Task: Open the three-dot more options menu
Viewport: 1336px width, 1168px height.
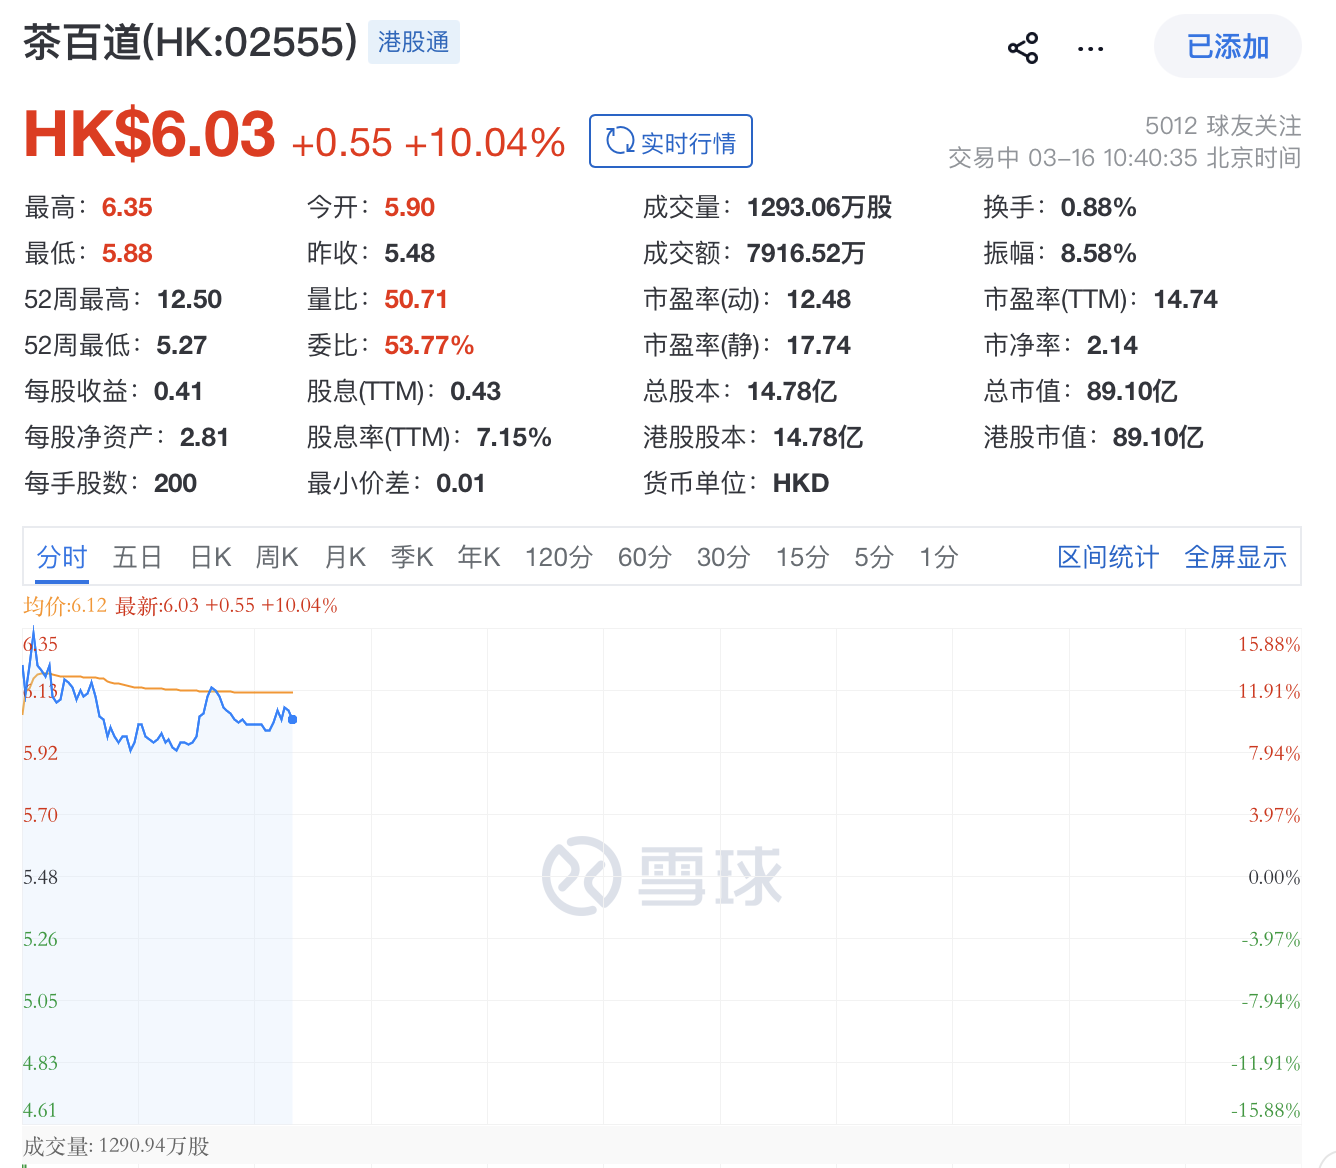Action: 1090,48
